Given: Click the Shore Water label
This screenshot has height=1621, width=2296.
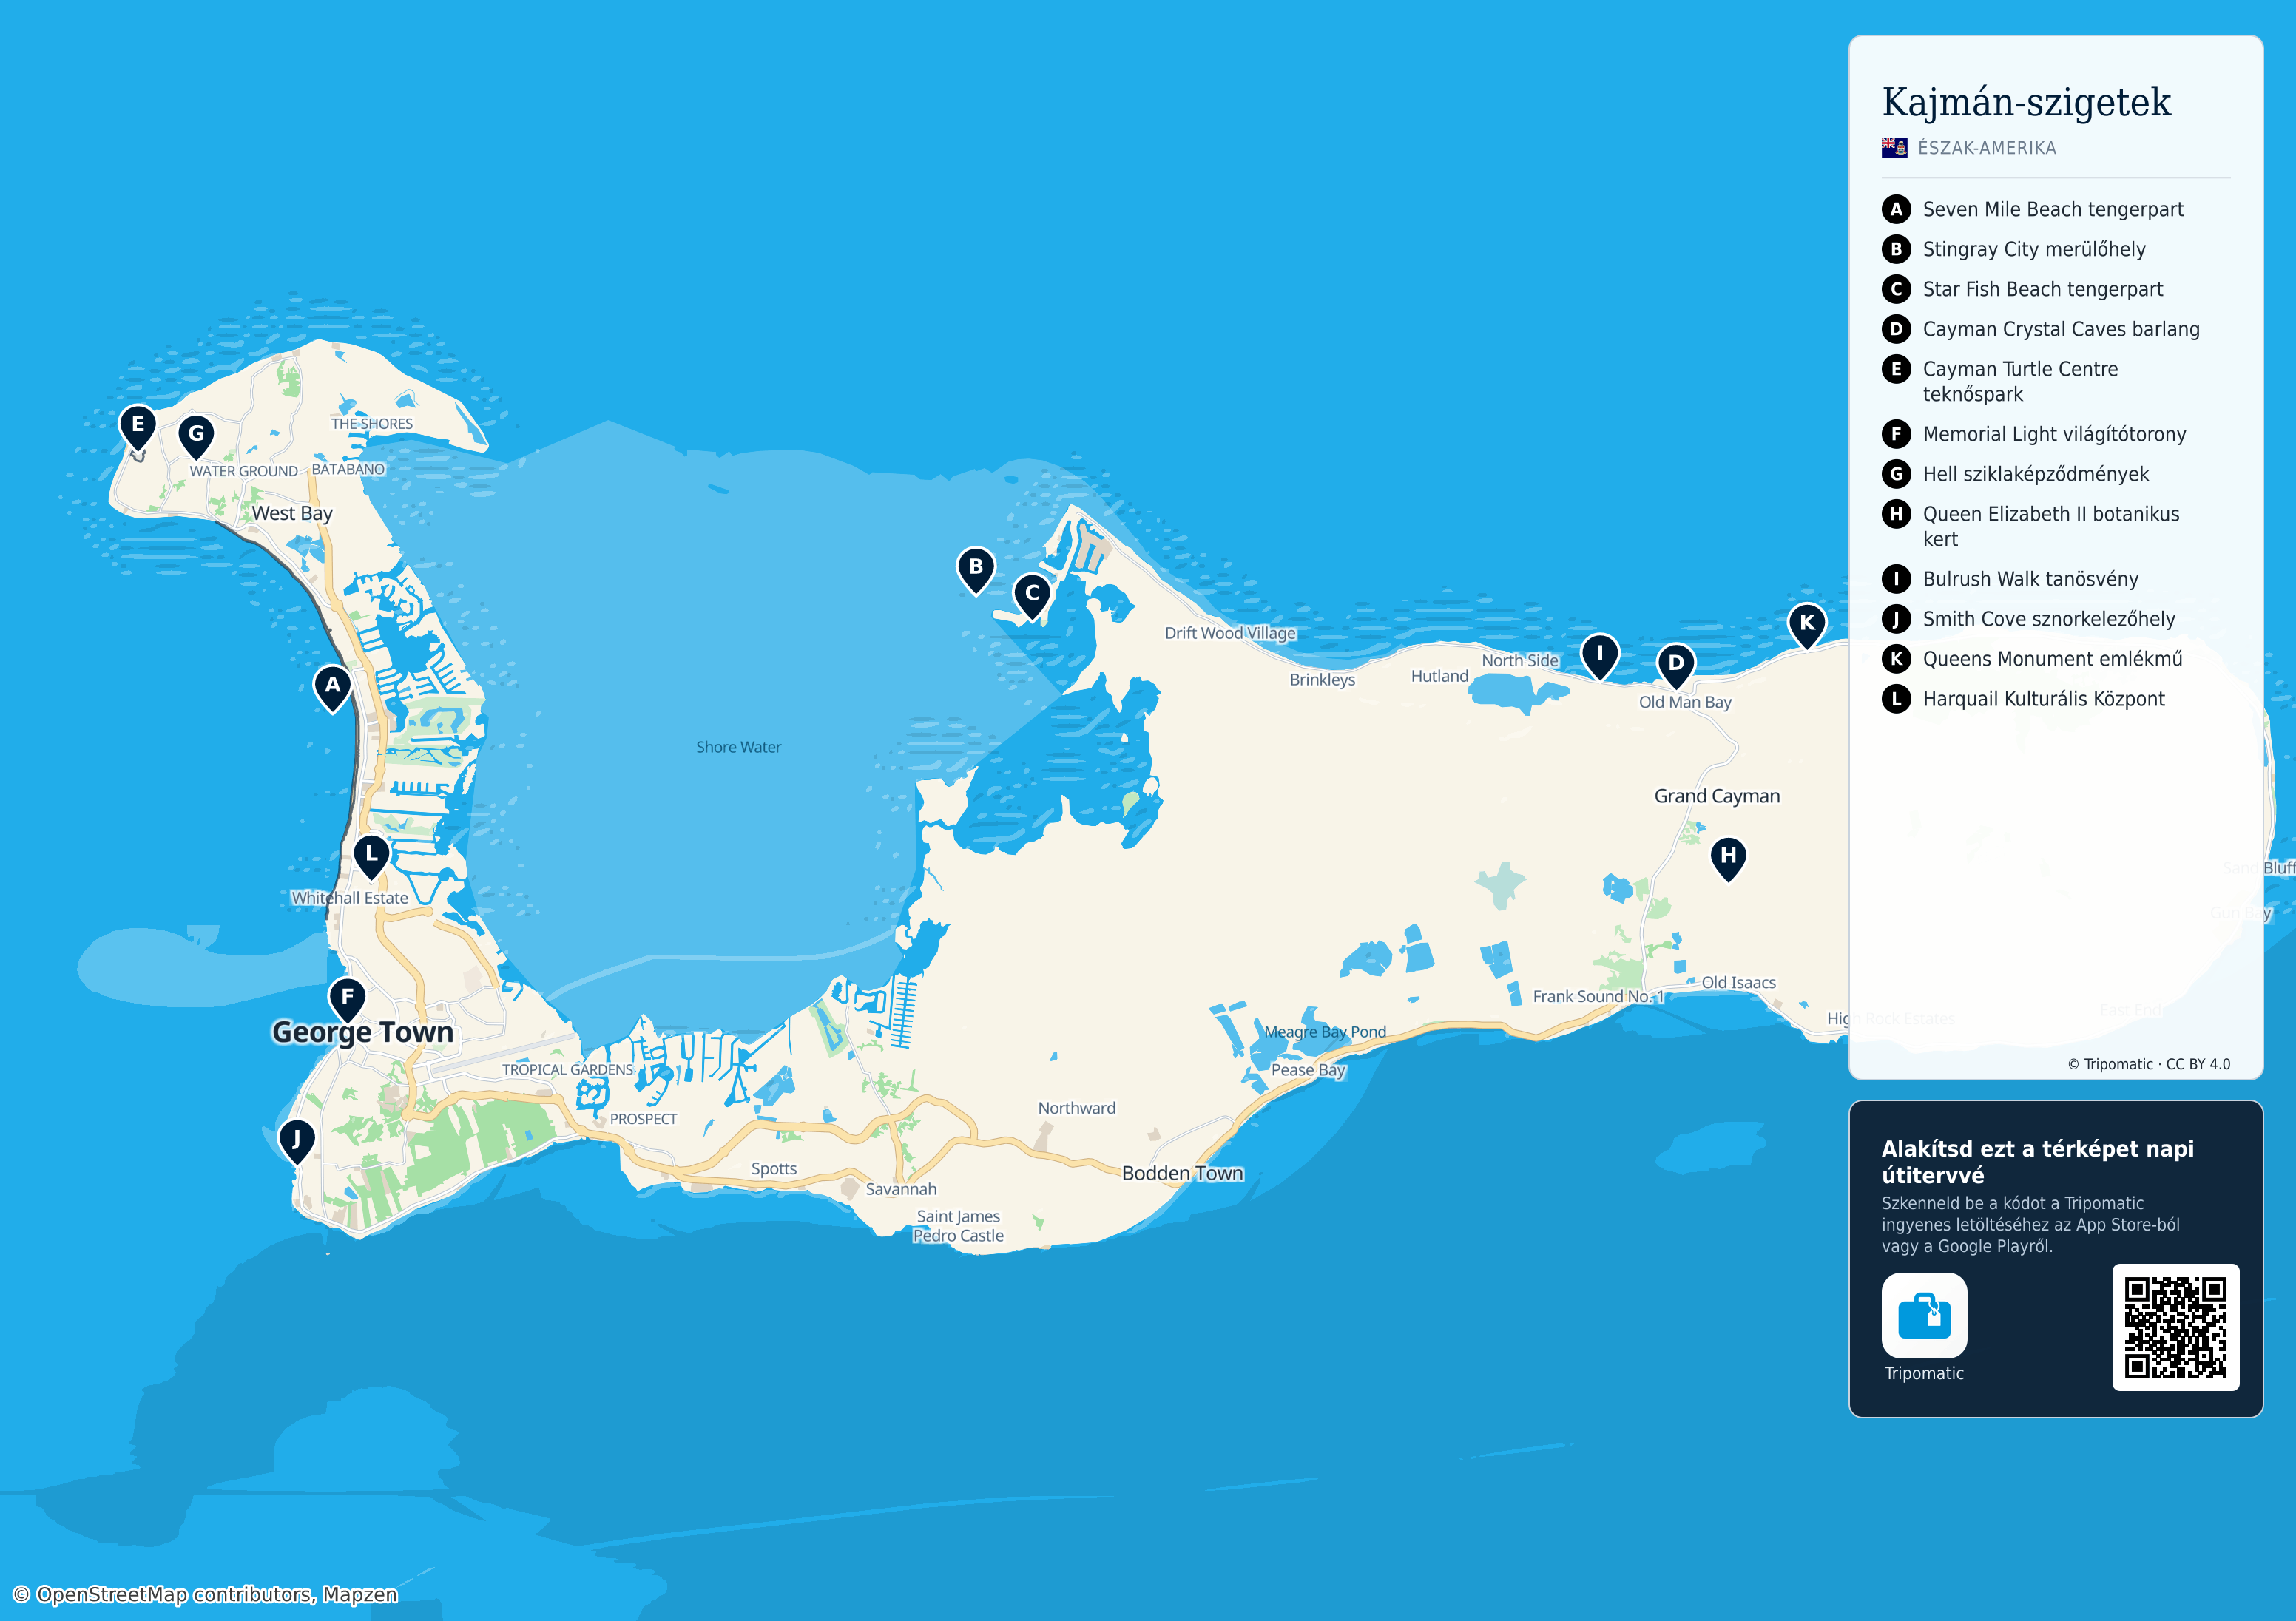Looking at the screenshot, I should (738, 747).
